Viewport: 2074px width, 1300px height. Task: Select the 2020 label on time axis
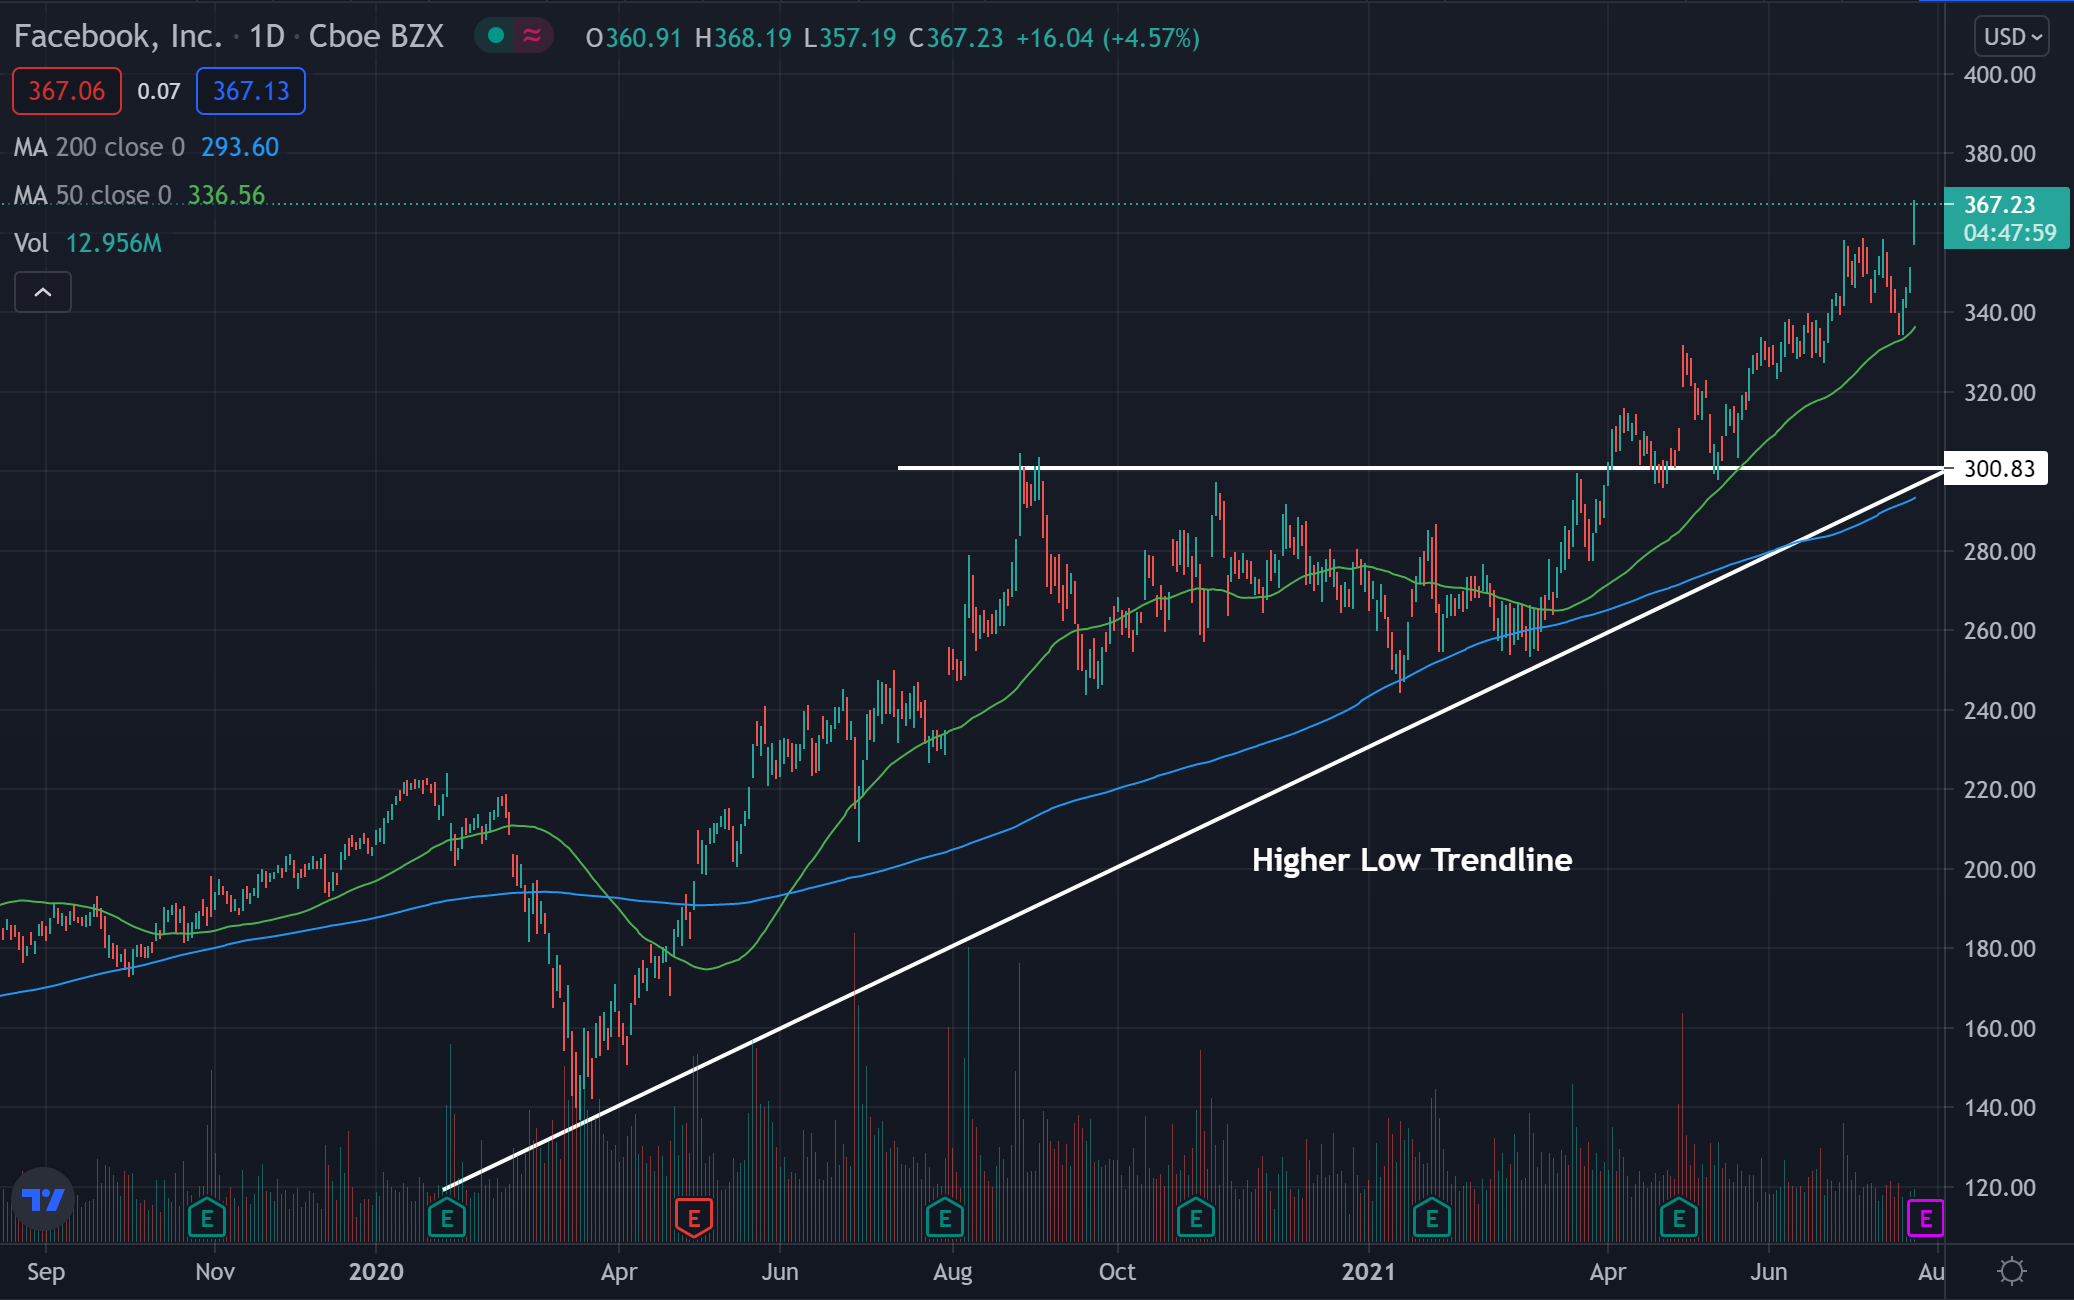point(376,1271)
